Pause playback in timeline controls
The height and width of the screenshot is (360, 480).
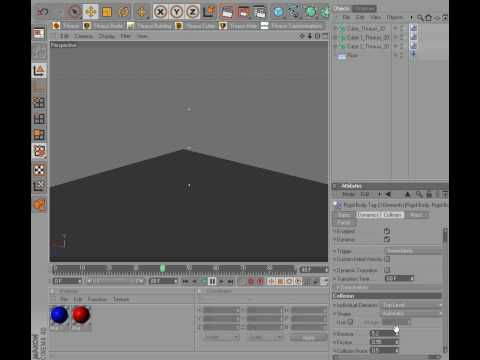(212, 282)
